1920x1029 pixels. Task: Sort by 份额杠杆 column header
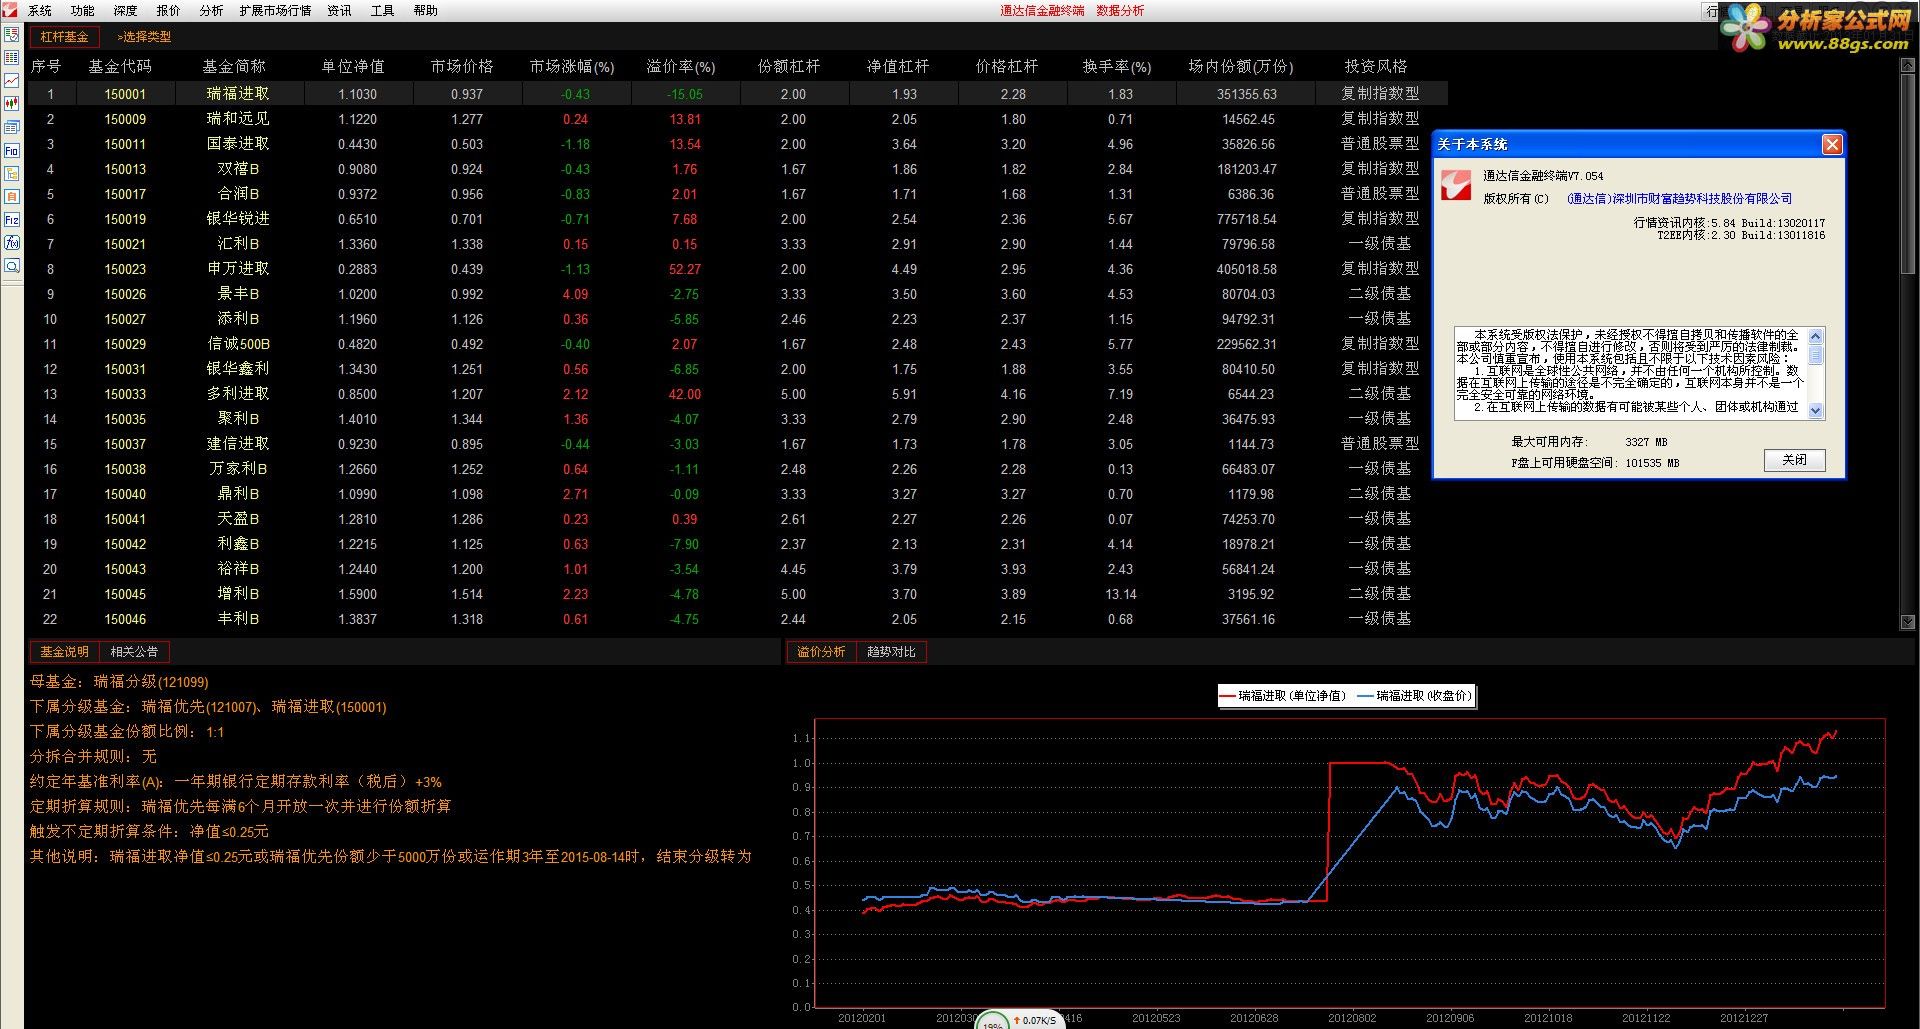click(789, 67)
